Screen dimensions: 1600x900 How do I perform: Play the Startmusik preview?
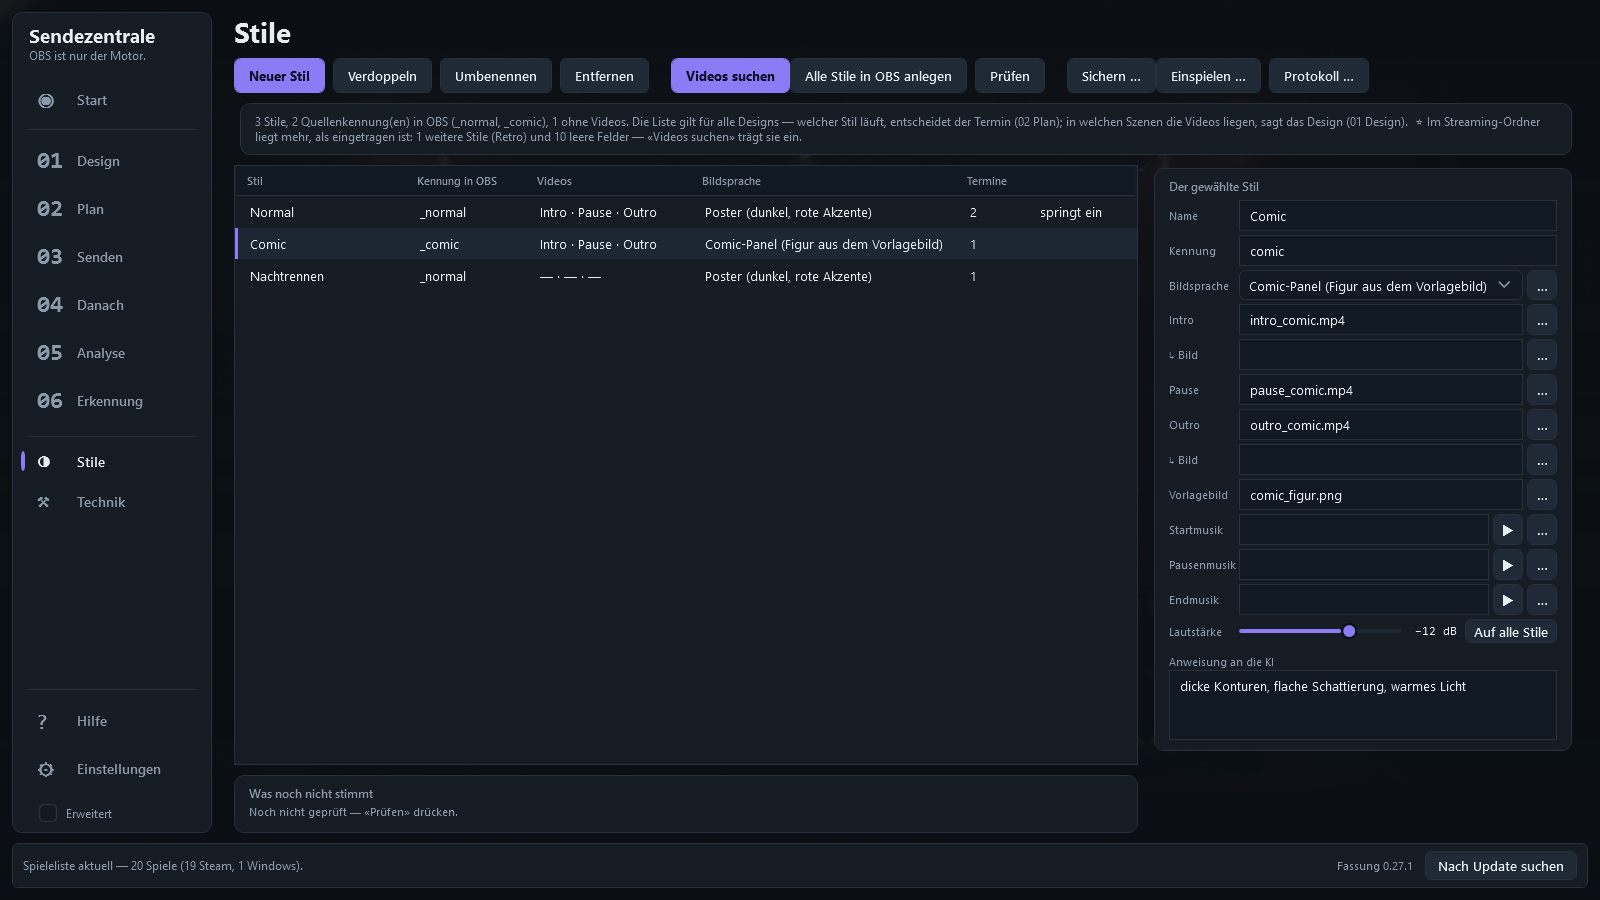[x=1507, y=530]
